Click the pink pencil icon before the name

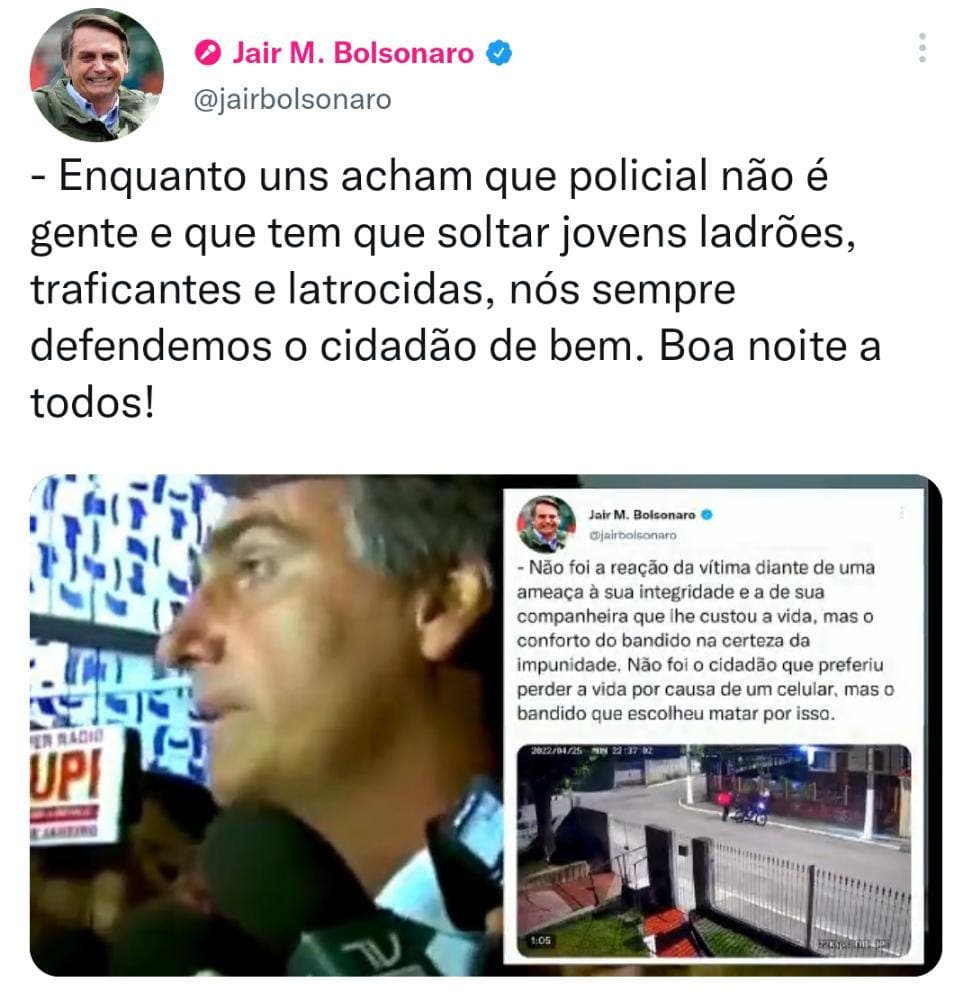coord(207,53)
